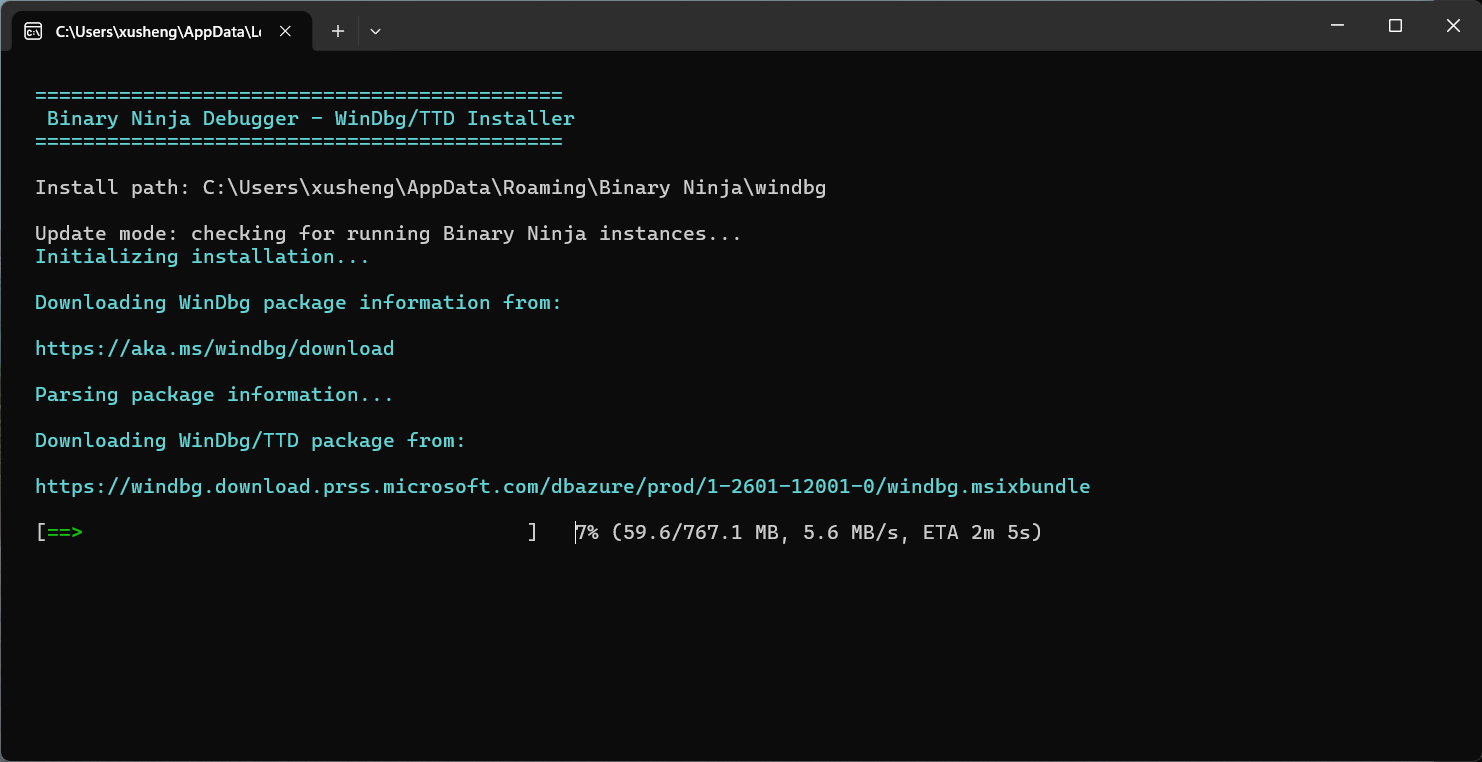Click the "Downloading WinDbg/TTD package from:" line

[250, 440]
